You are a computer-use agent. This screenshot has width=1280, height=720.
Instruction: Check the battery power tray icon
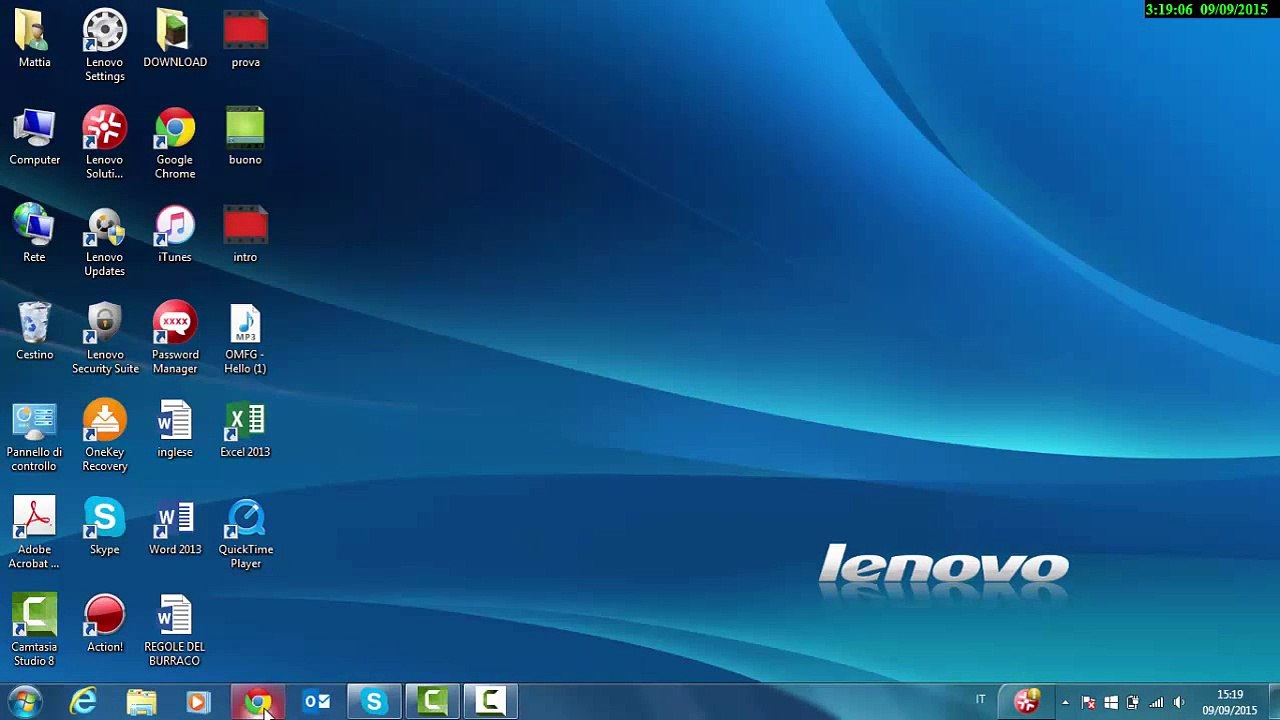(1133, 703)
